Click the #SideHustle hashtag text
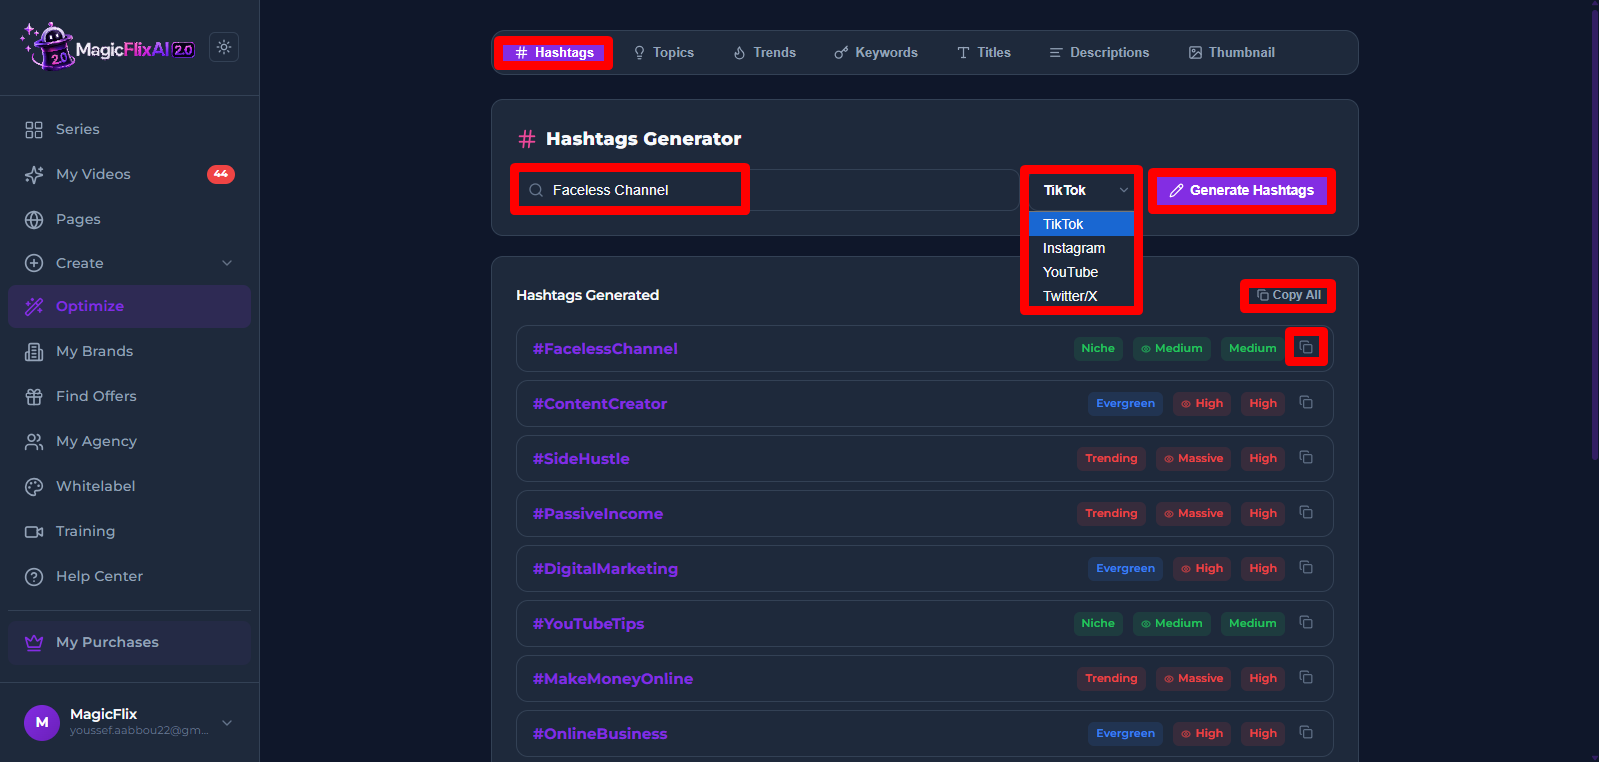Image resolution: width=1599 pixels, height=762 pixels. [581, 459]
